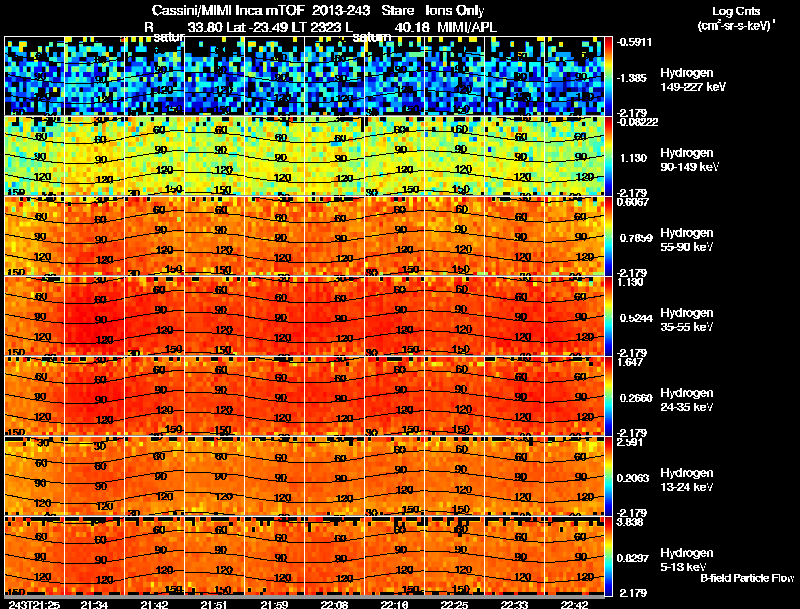Click the "Hydrogen 35-55 keV" row label
The image size is (800, 609).
[x=686, y=320]
